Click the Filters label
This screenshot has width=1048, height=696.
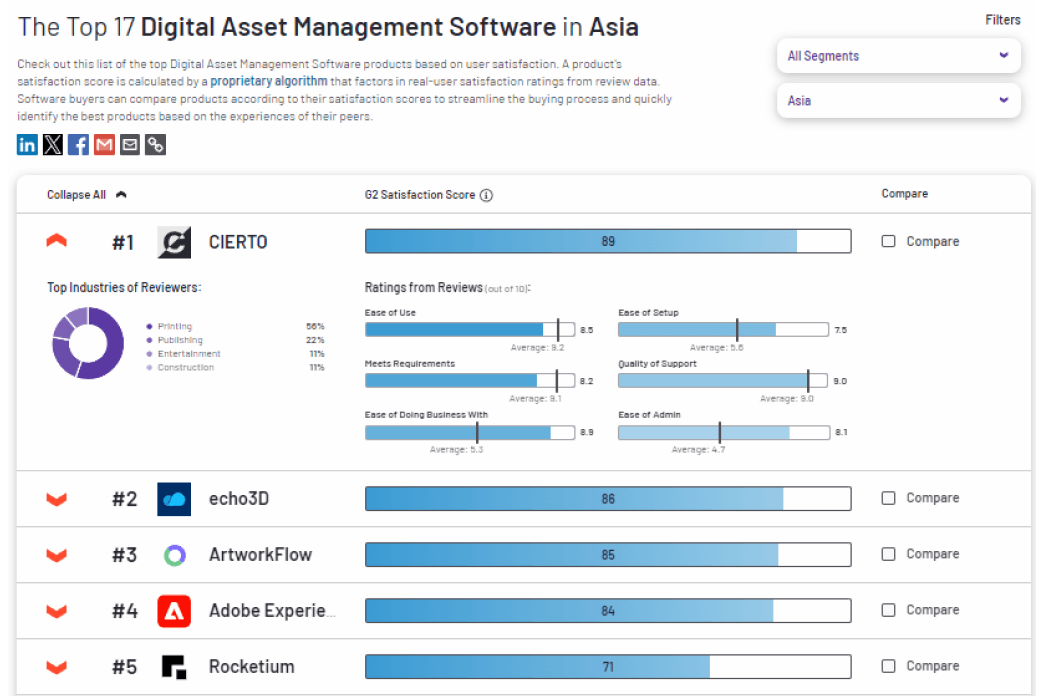(1003, 20)
